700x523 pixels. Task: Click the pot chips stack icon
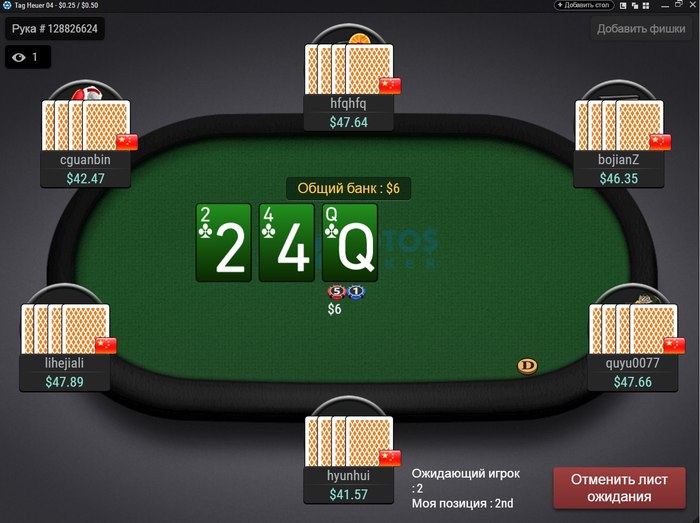click(x=347, y=292)
